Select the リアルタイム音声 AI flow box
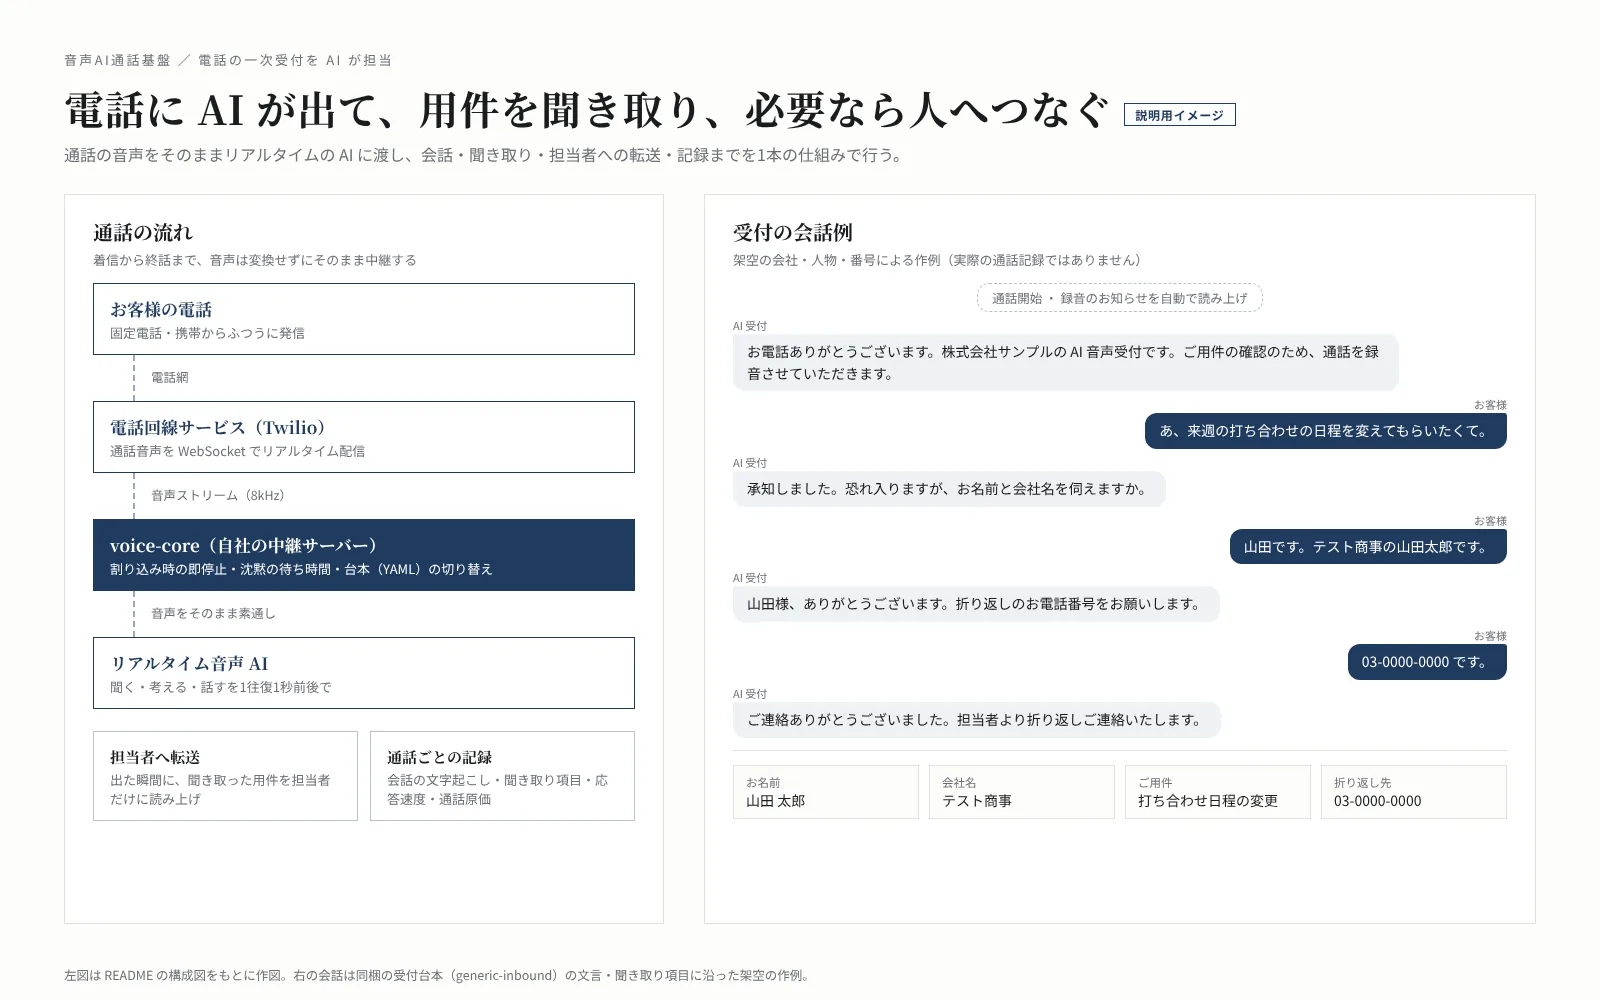 [364, 673]
